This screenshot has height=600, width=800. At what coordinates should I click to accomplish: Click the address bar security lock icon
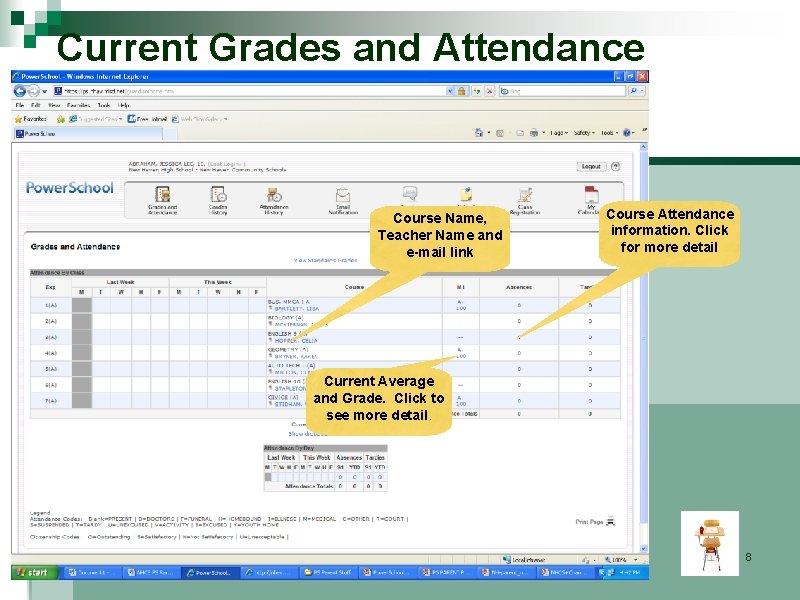coord(462,91)
